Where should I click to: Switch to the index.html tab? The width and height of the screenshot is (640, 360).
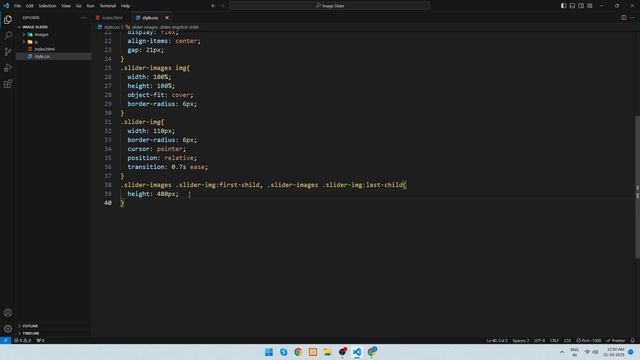110,18
